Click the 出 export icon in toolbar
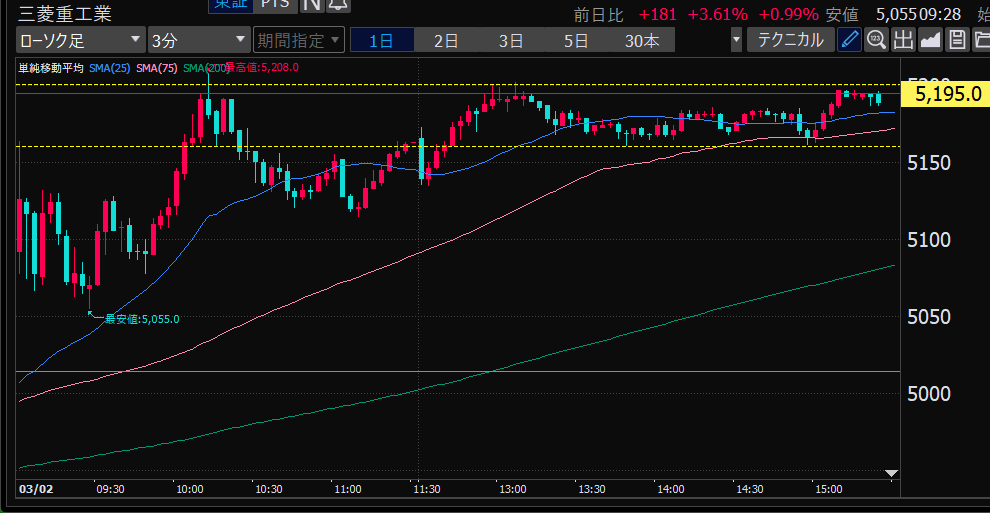Image resolution: width=990 pixels, height=513 pixels. [x=903, y=40]
